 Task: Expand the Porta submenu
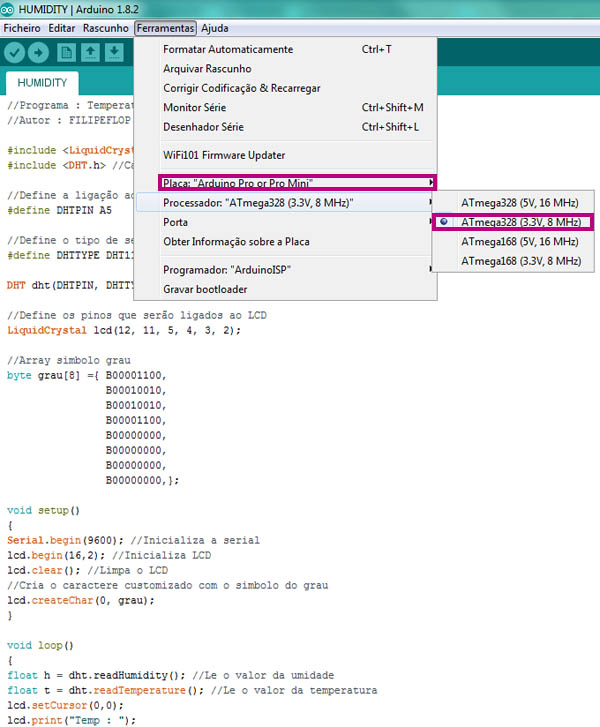[x=285, y=222]
